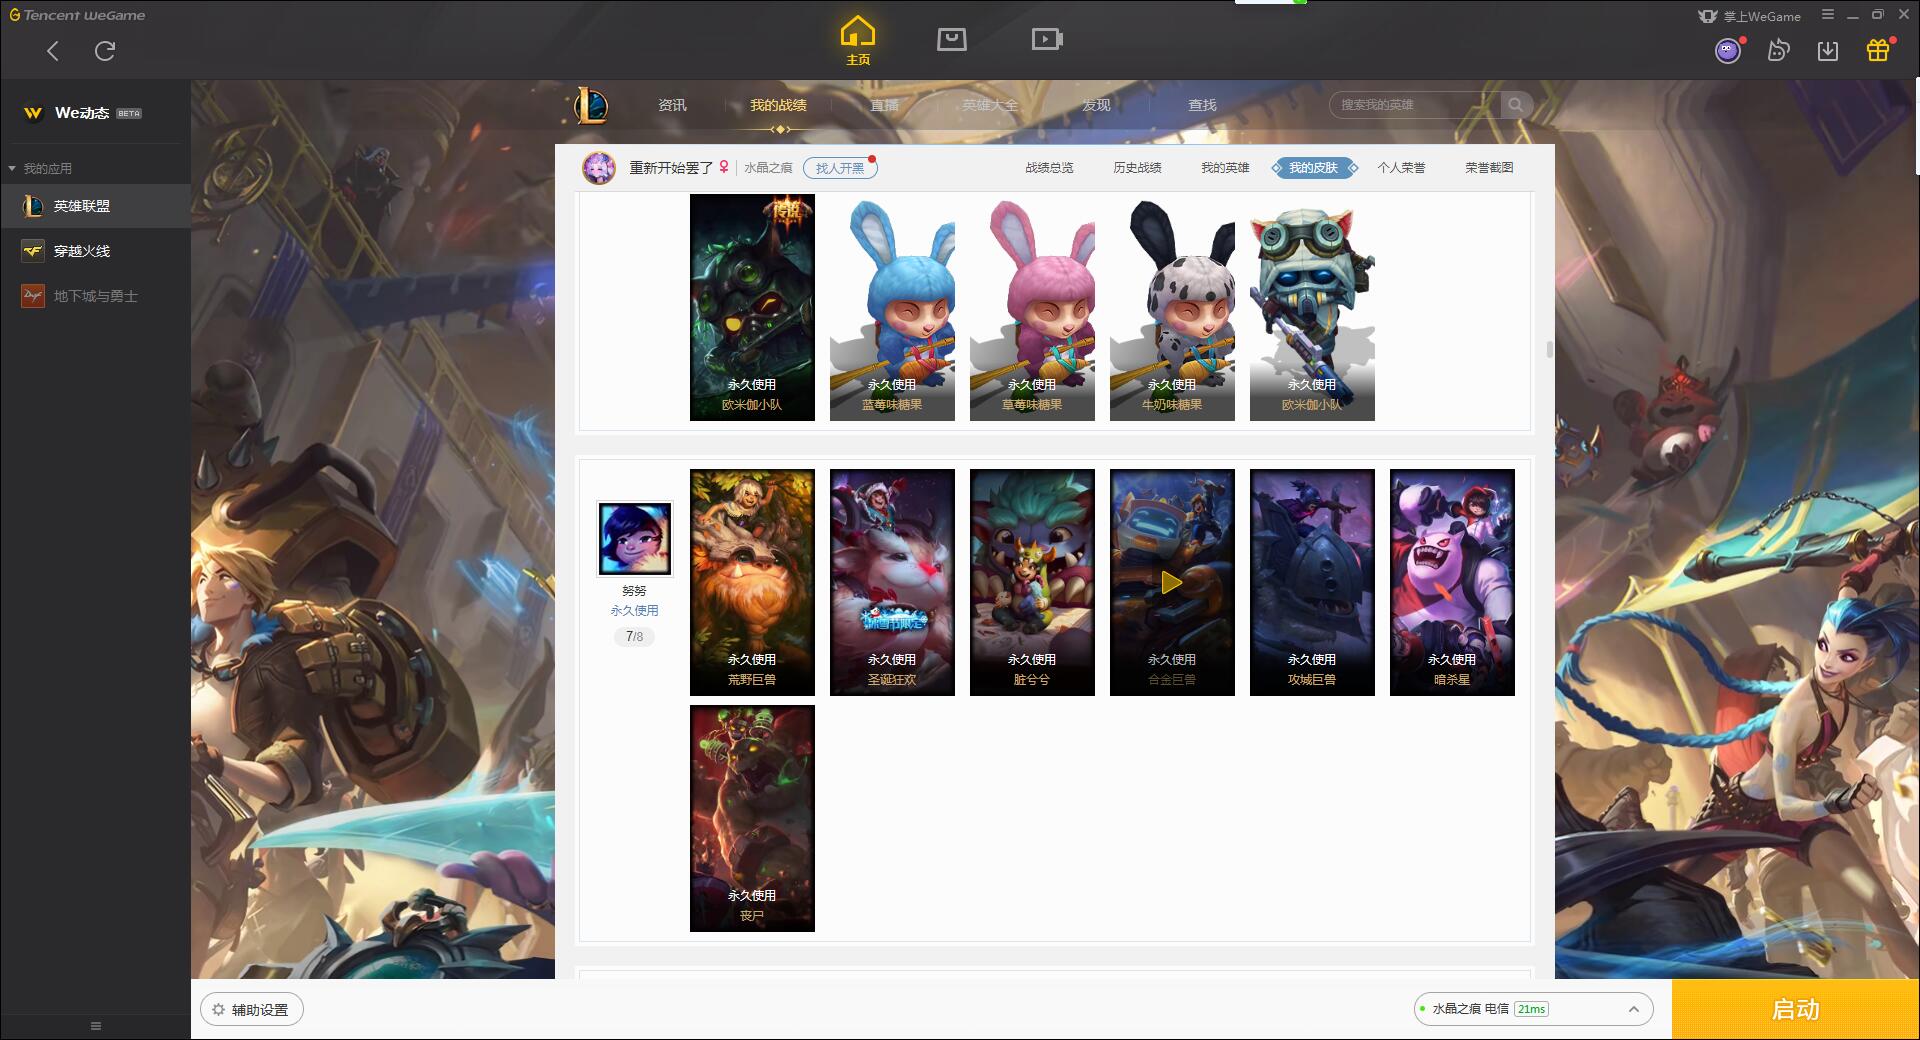Open the download manager icon
Image resolution: width=1920 pixels, height=1040 pixels.
1828,50
